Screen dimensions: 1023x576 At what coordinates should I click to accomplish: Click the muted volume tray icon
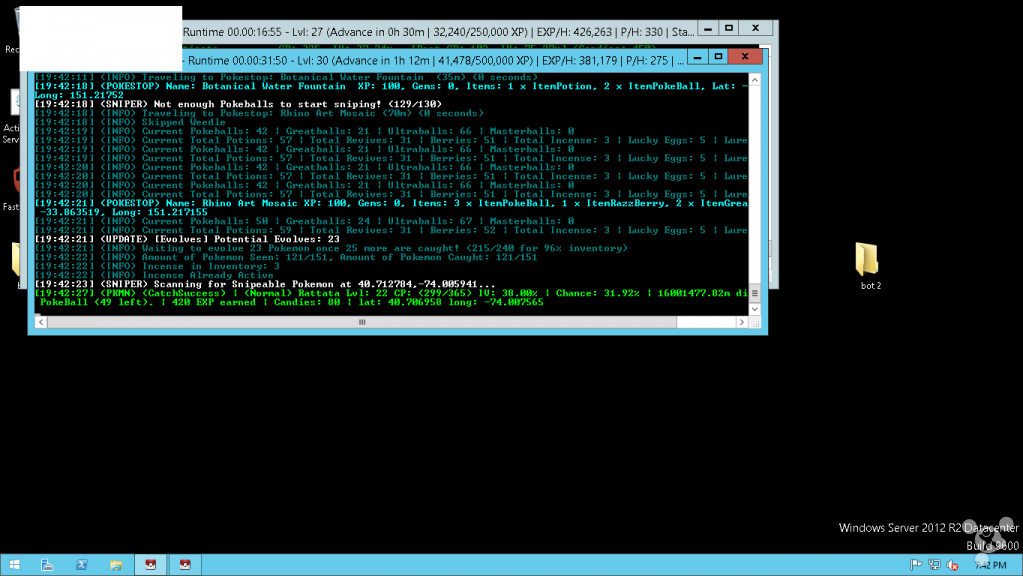953,565
